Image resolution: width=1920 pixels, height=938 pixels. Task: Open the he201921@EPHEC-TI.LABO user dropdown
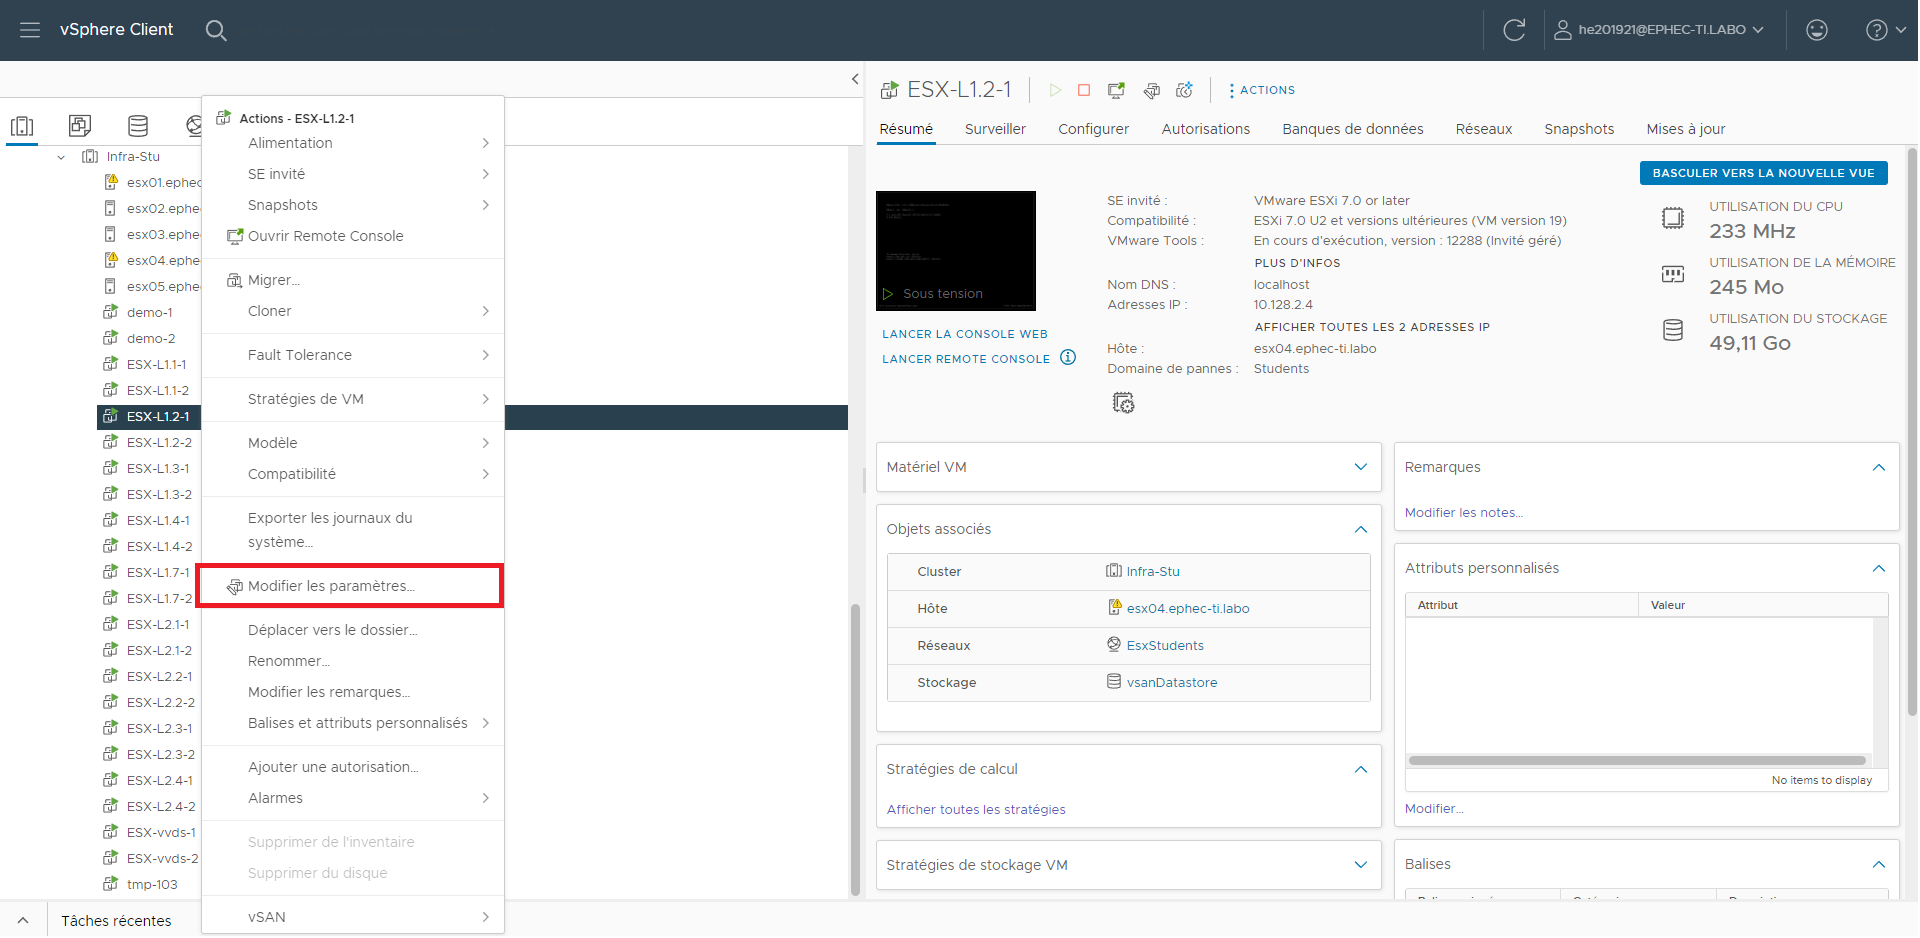tap(1659, 30)
